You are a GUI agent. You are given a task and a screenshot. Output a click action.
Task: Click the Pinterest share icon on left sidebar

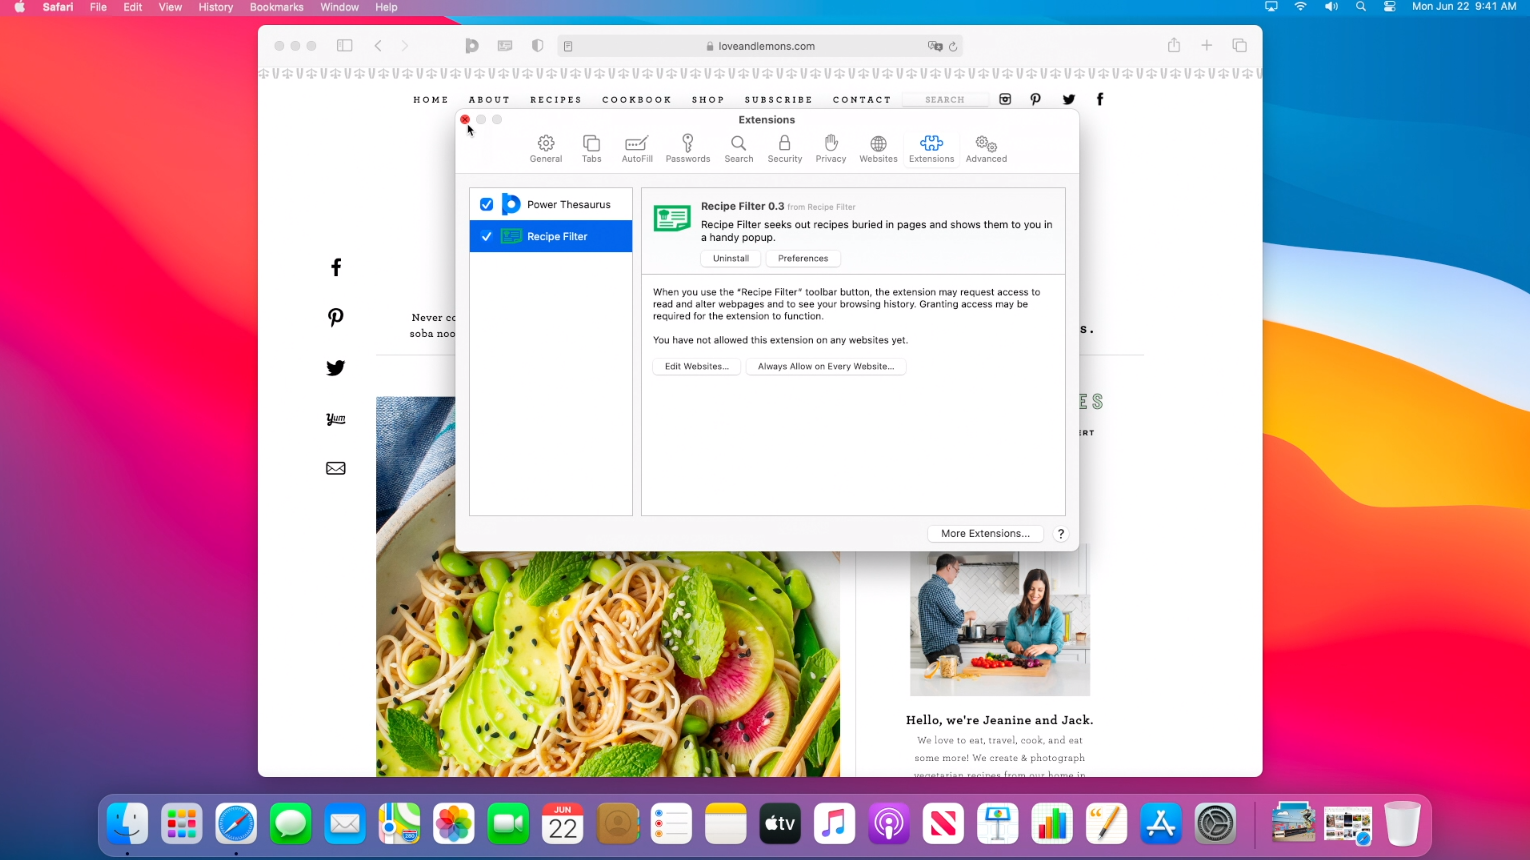click(336, 317)
